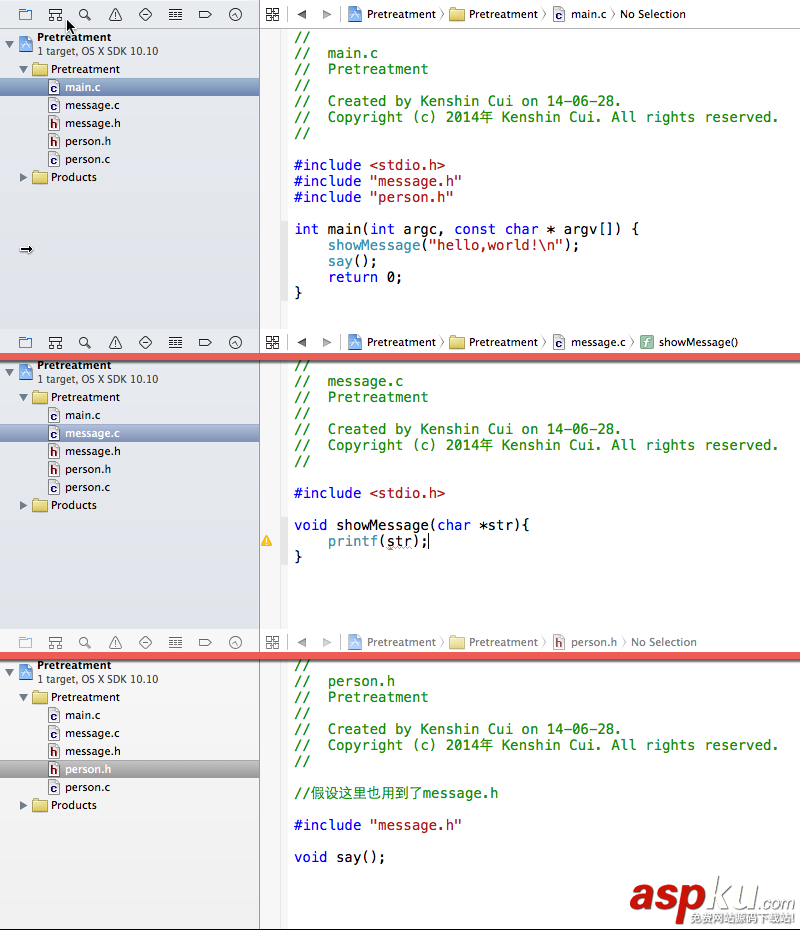Open Project navigator in middle panel
The height and width of the screenshot is (930, 800).
[x=26, y=342]
